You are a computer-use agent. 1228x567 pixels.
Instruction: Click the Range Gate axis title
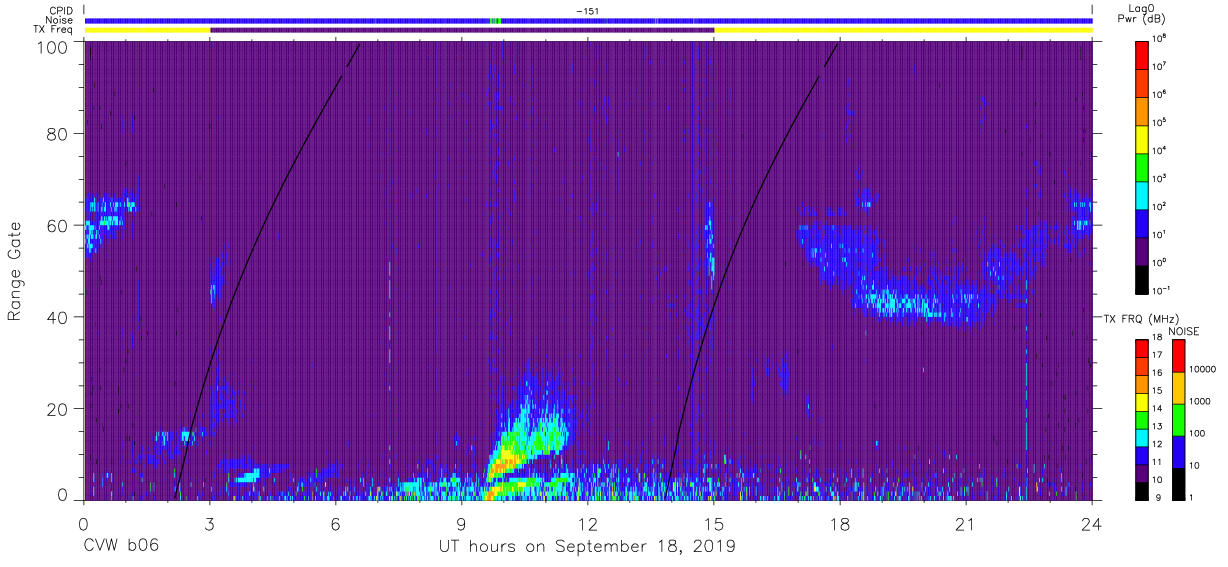(x=15, y=271)
